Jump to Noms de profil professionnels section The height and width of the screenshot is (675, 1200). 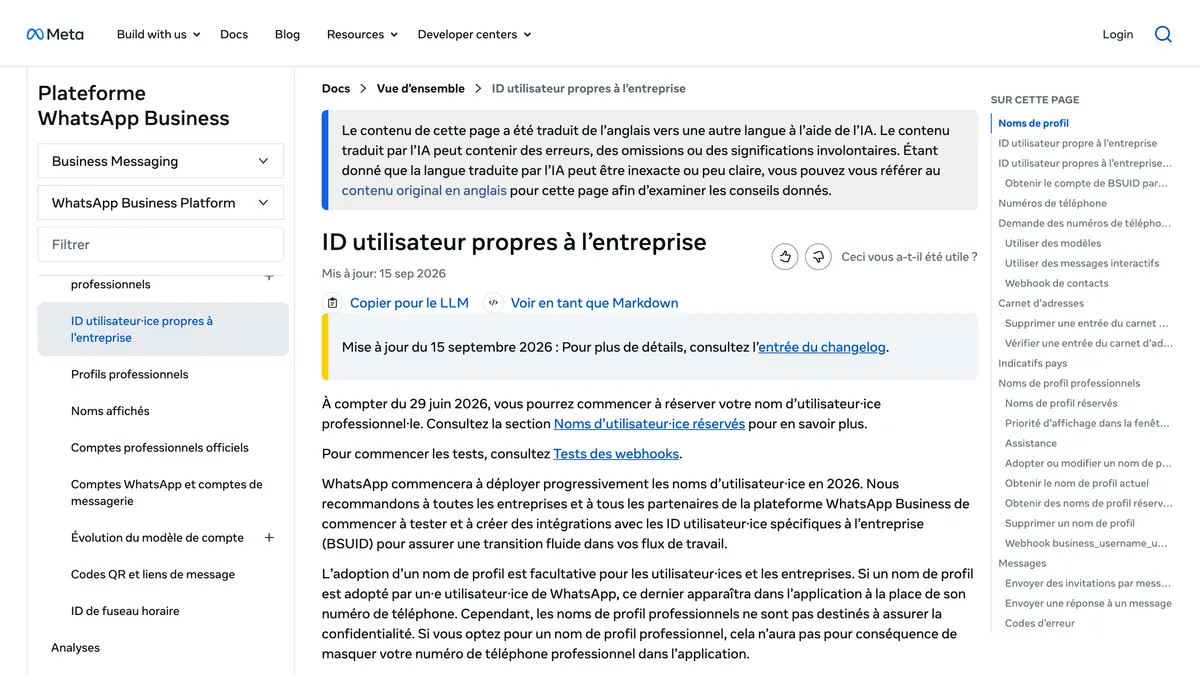[1069, 383]
